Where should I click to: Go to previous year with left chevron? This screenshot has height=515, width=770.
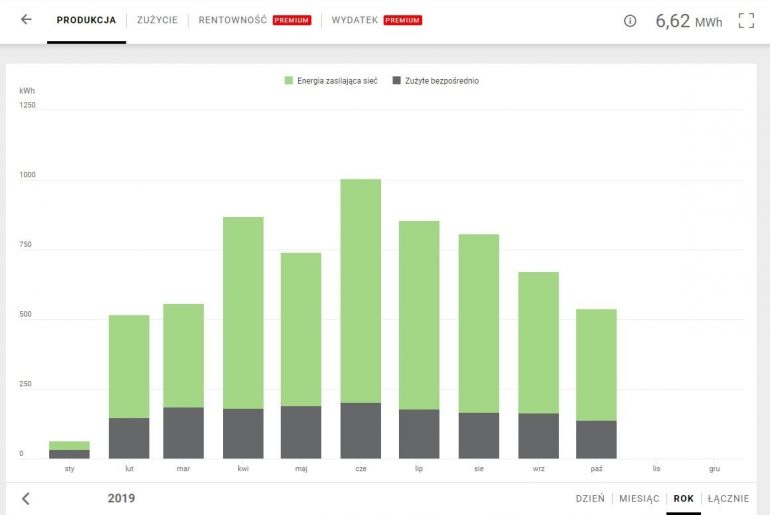coord(26,498)
